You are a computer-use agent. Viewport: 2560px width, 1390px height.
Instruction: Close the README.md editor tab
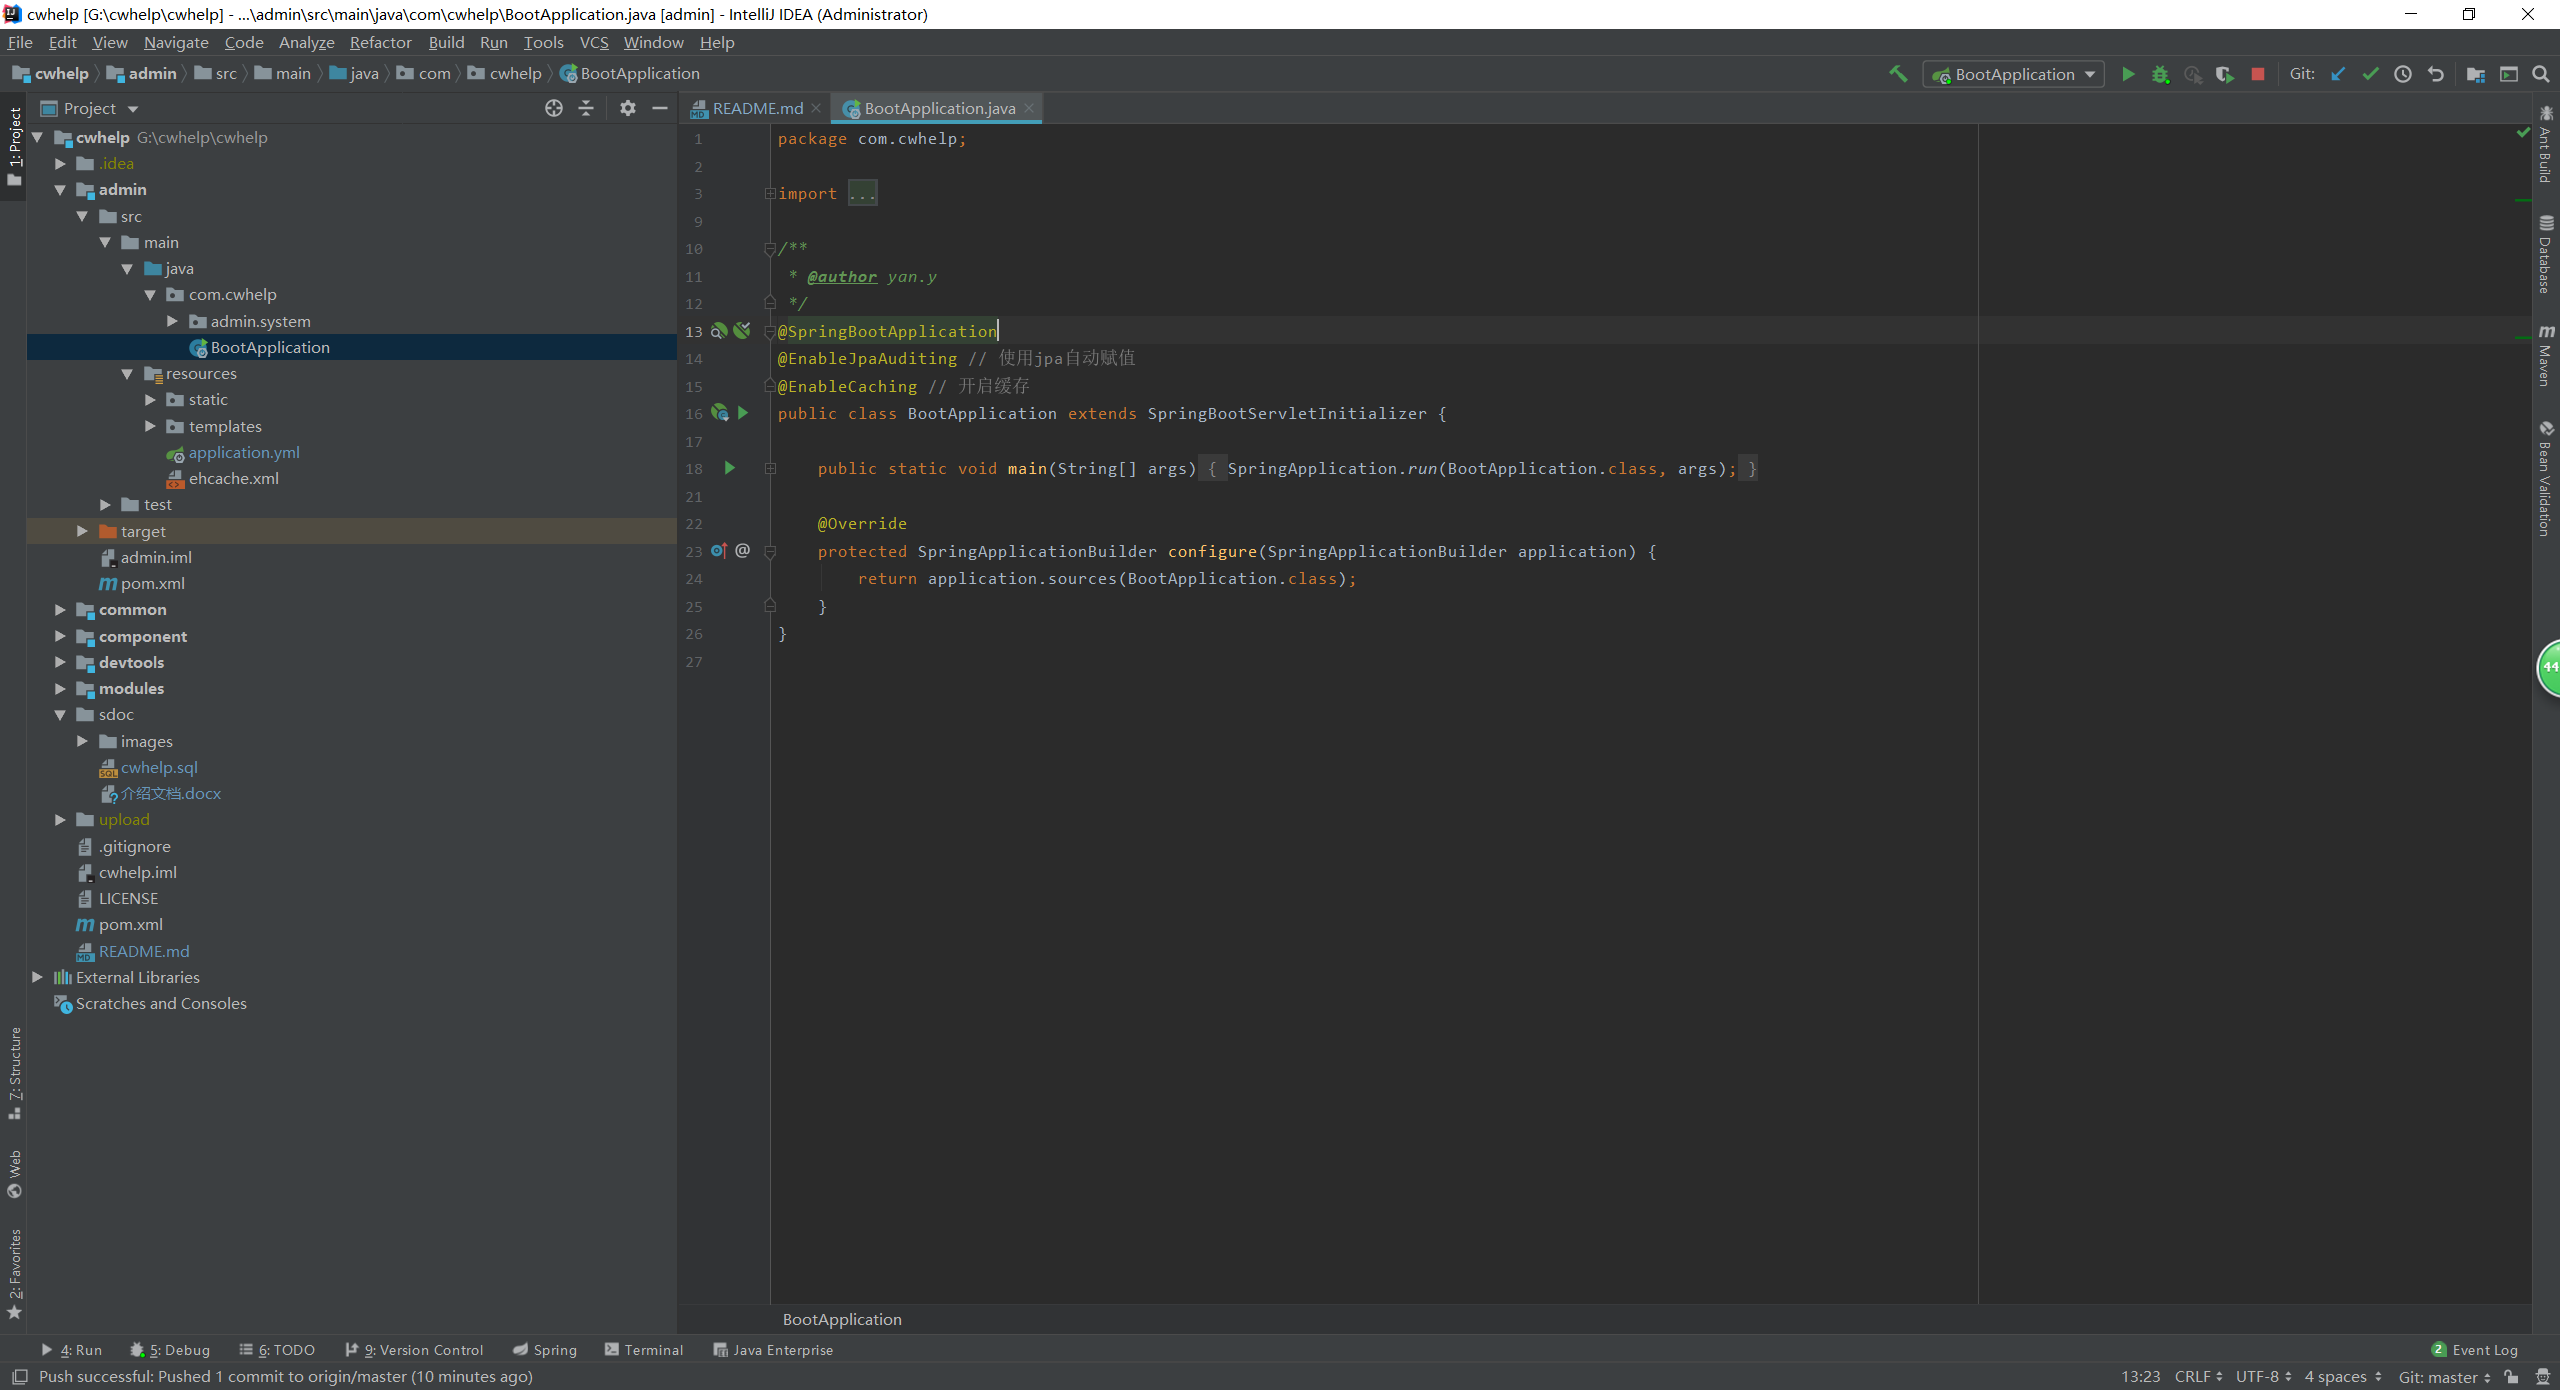point(816,108)
